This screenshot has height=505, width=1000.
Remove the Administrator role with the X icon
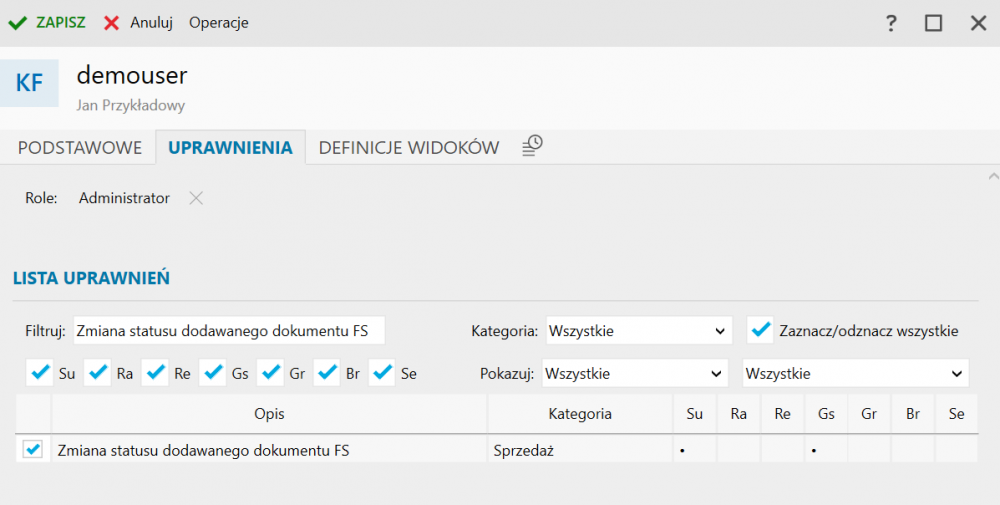point(196,198)
